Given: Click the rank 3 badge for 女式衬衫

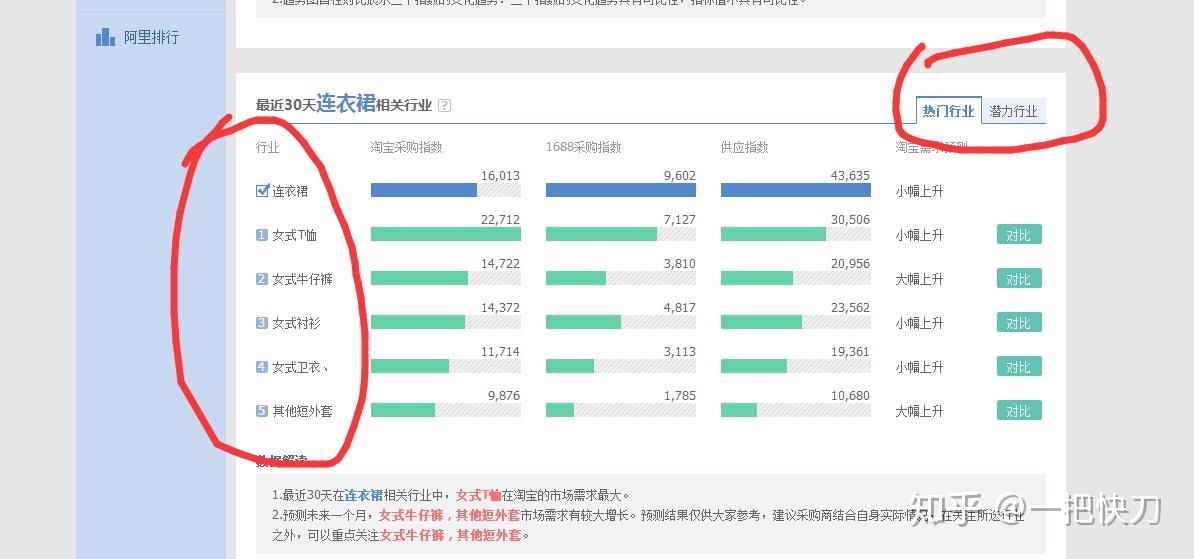Looking at the screenshot, I should (x=262, y=323).
